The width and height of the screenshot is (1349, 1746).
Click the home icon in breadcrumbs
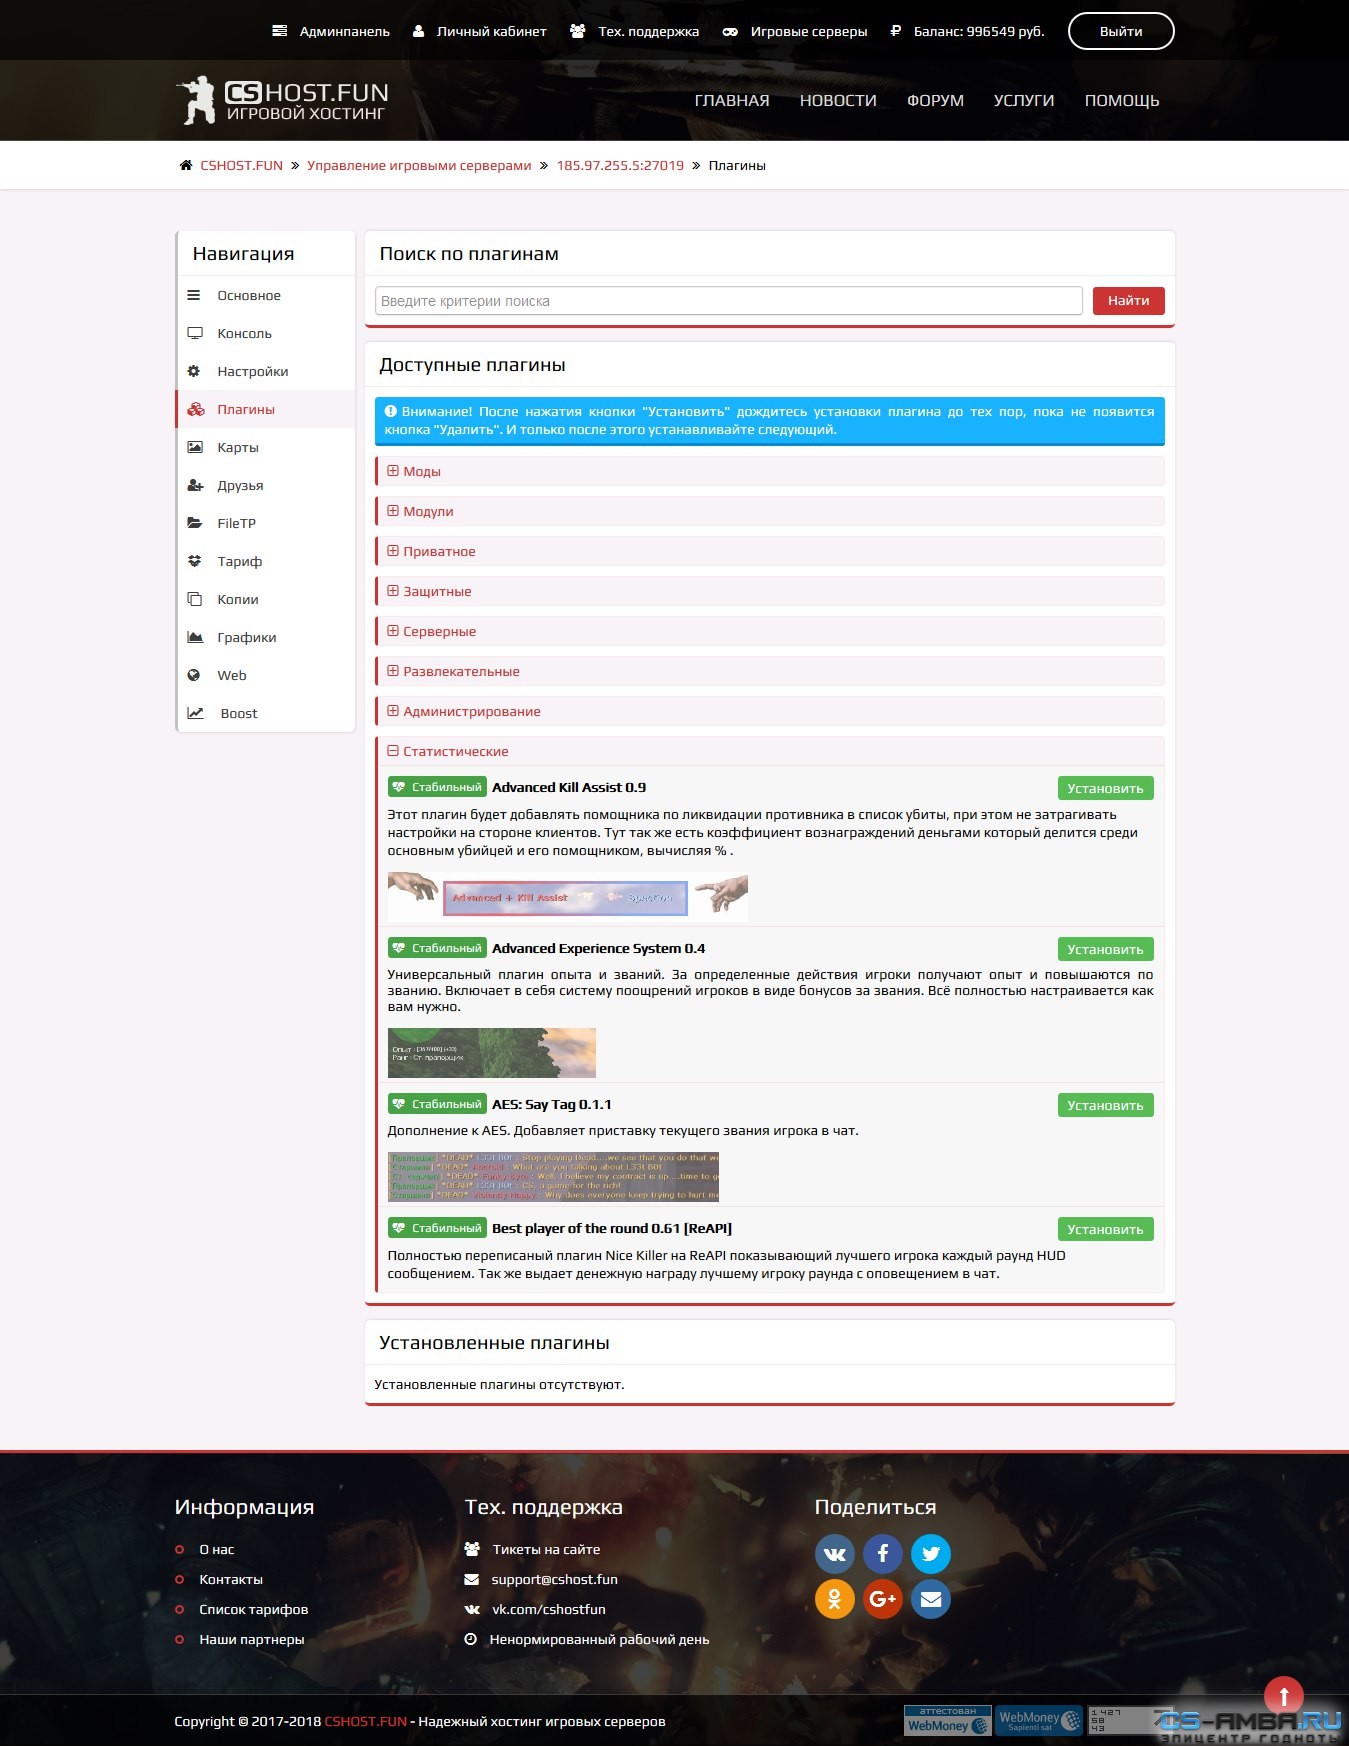(x=186, y=165)
